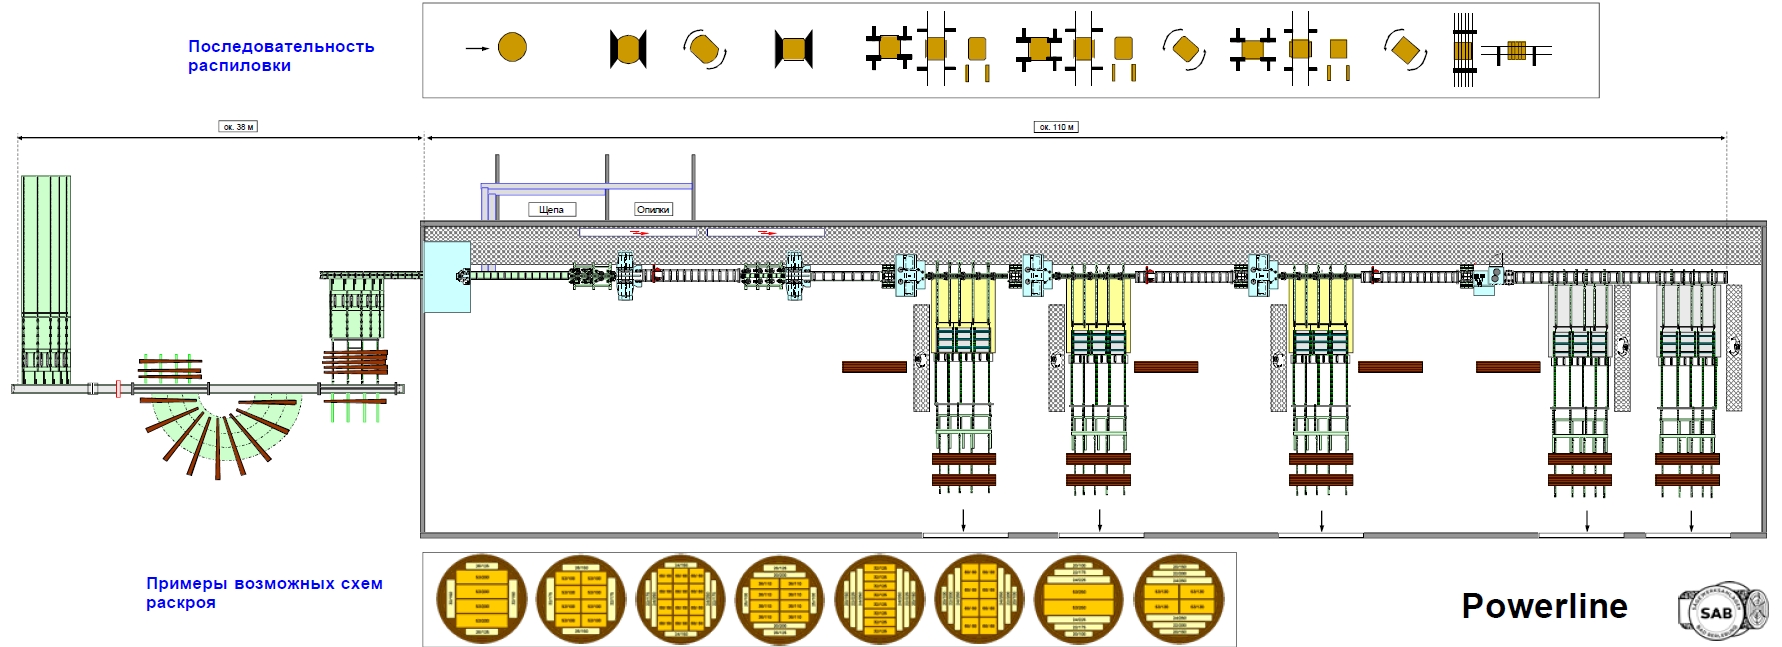Click the last rotation icon in sawing sequence
The image size is (1782, 647).
pyautogui.click(x=1405, y=49)
